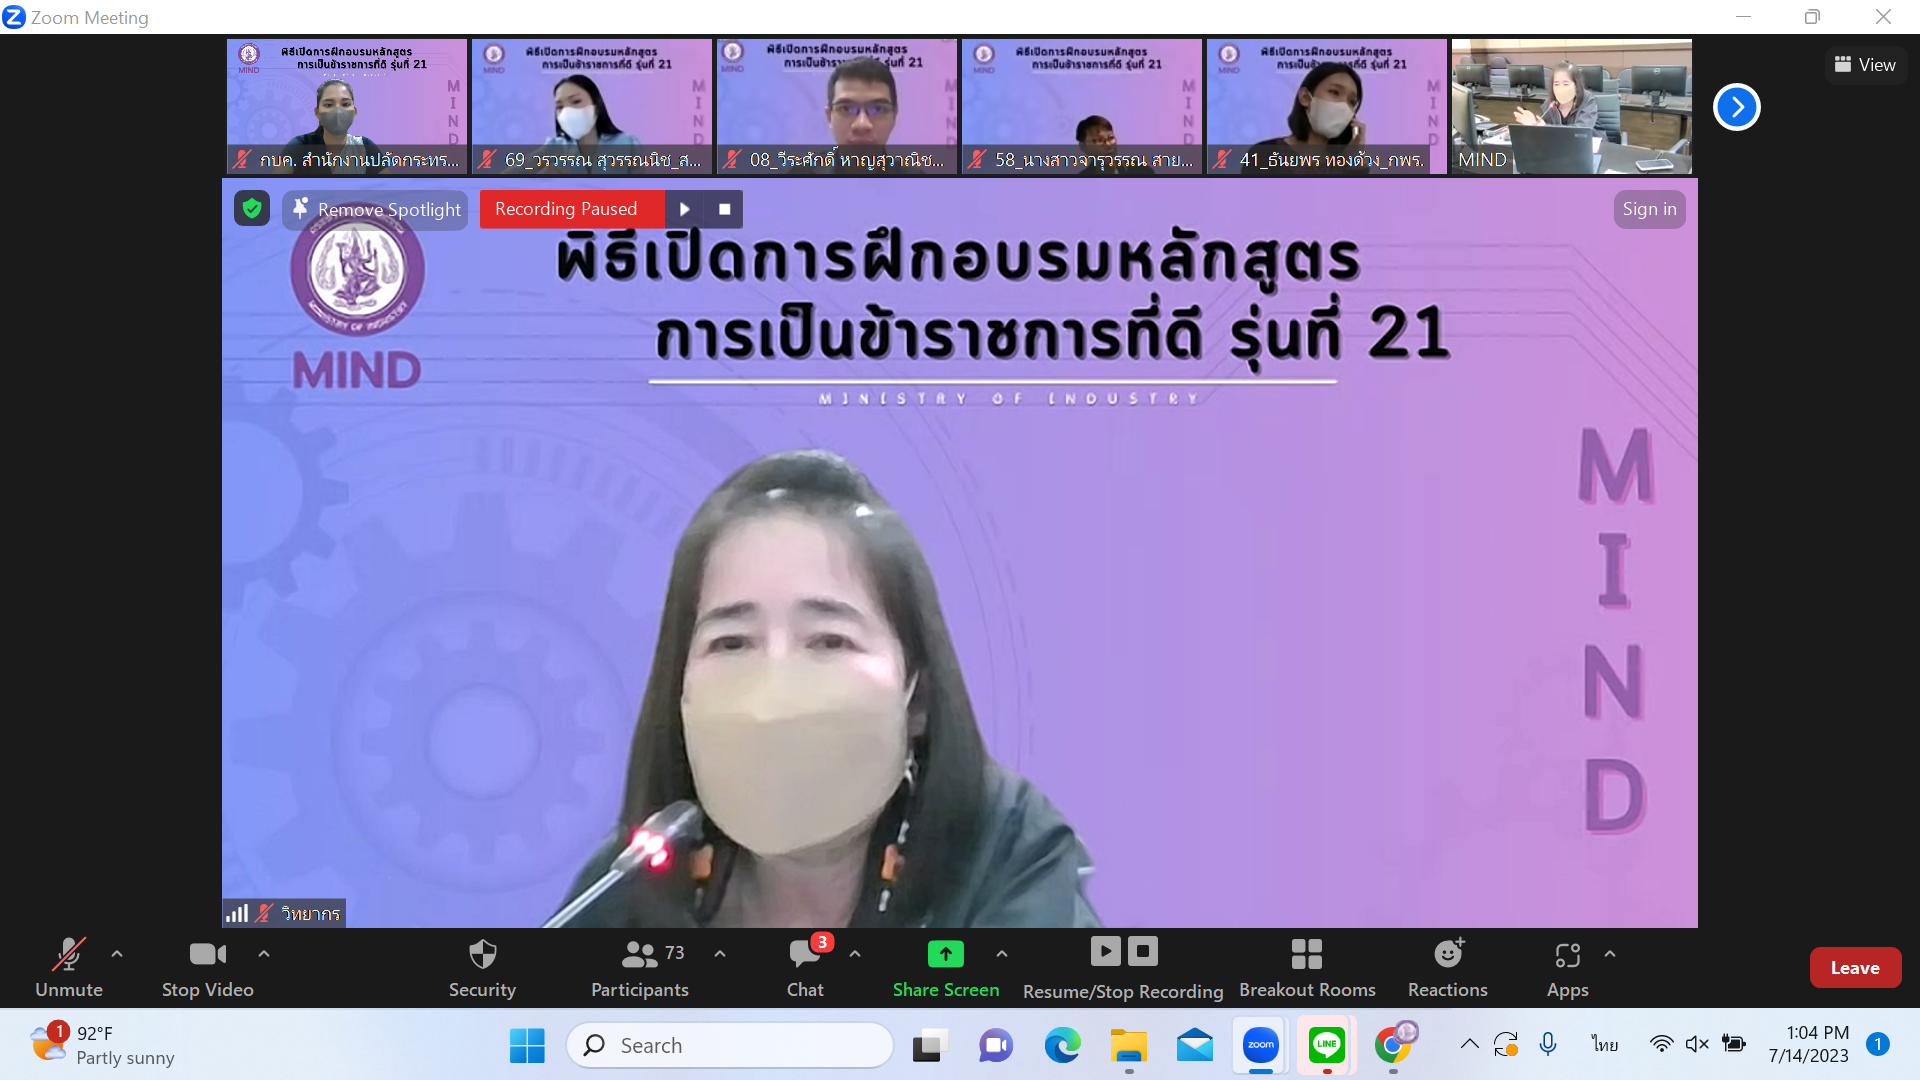
Task: Switch the ไทย input language indicator
Action: point(1605,1044)
